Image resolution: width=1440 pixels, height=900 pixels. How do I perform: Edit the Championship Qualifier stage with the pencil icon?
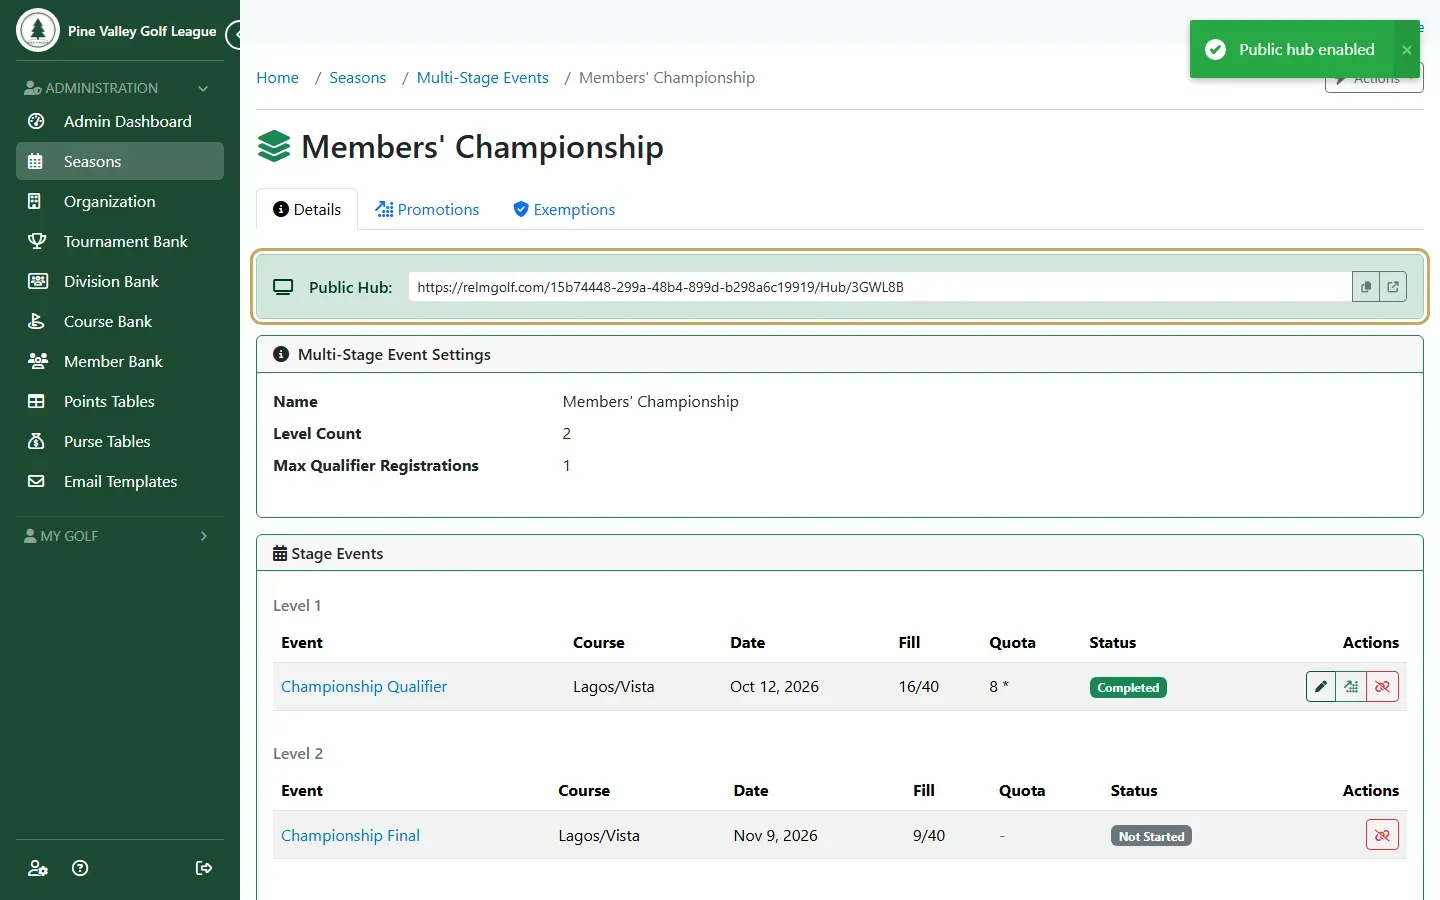(x=1321, y=687)
